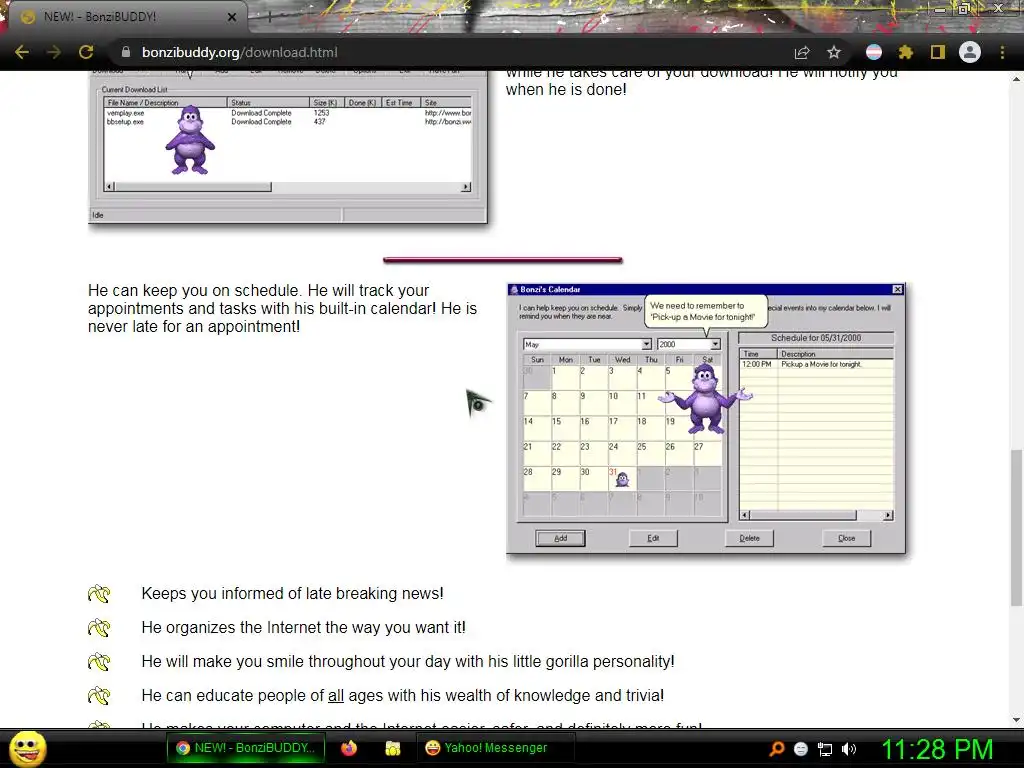Click the banana bullet beside breaking news
The height and width of the screenshot is (768, 1024).
pos(99,594)
